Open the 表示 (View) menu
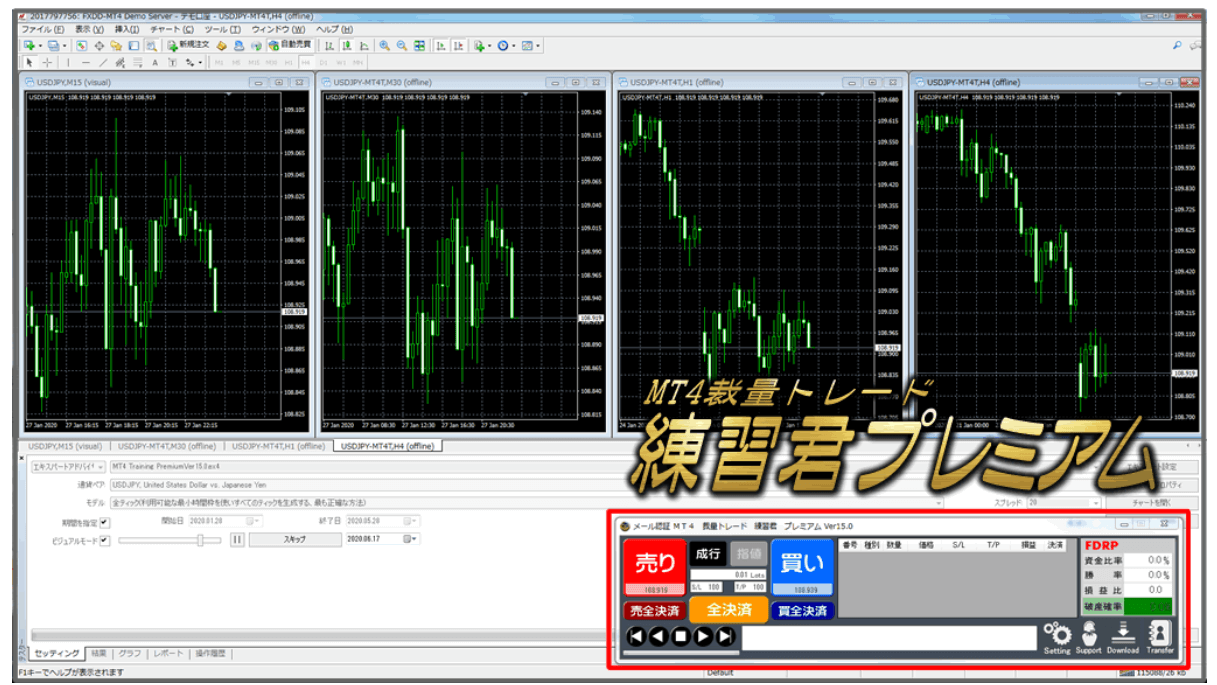Viewport: 1217px width, 685px height. [x=89, y=29]
